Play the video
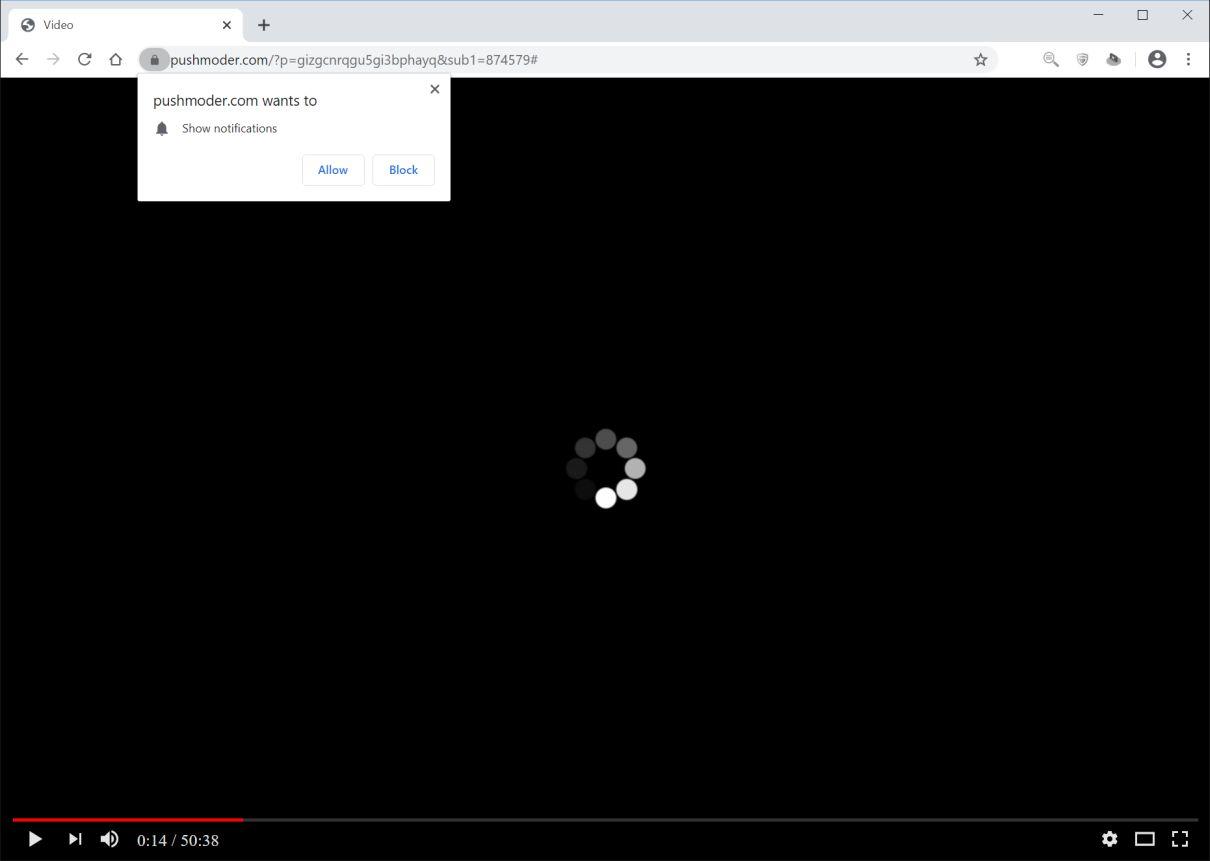1210x861 pixels. (x=34, y=839)
